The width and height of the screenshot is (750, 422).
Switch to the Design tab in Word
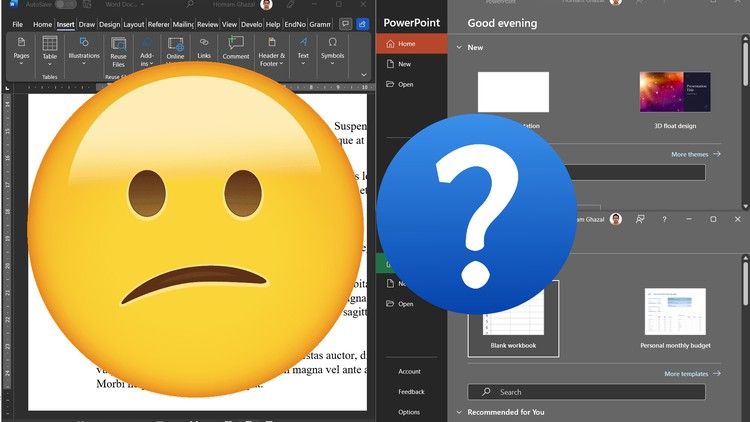[110, 24]
